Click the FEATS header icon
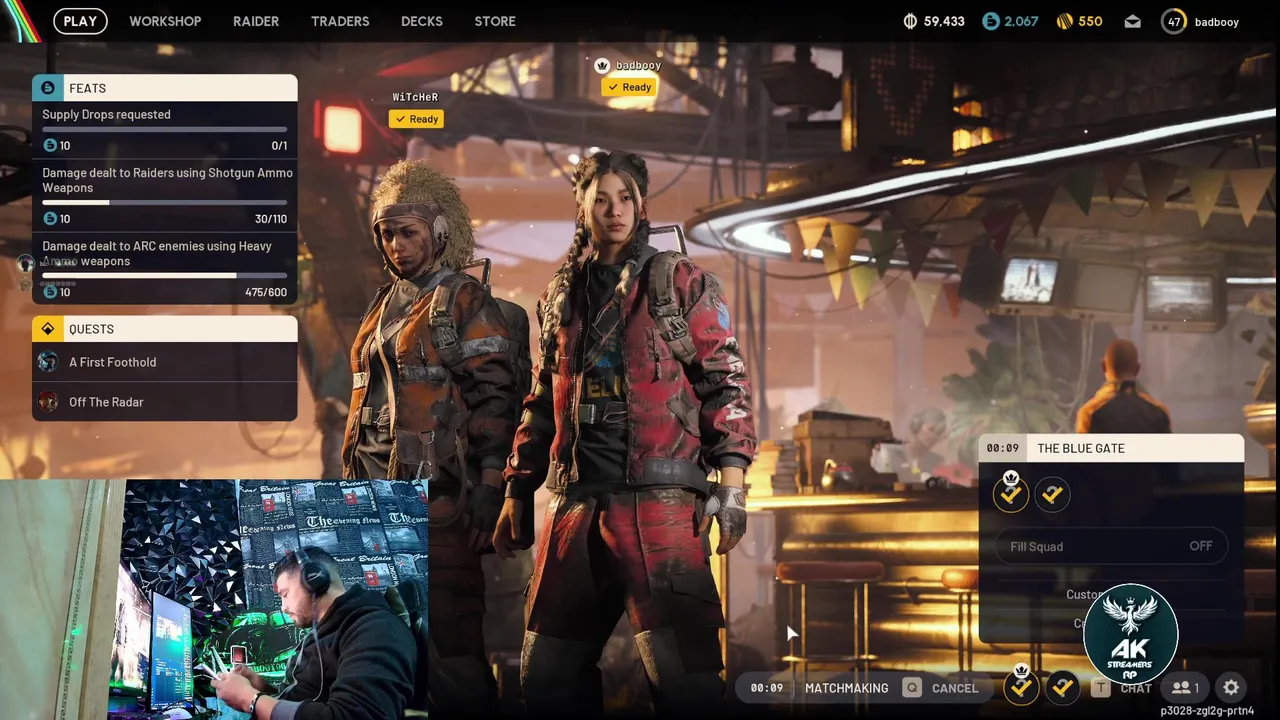1280x720 pixels. click(48, 88)
